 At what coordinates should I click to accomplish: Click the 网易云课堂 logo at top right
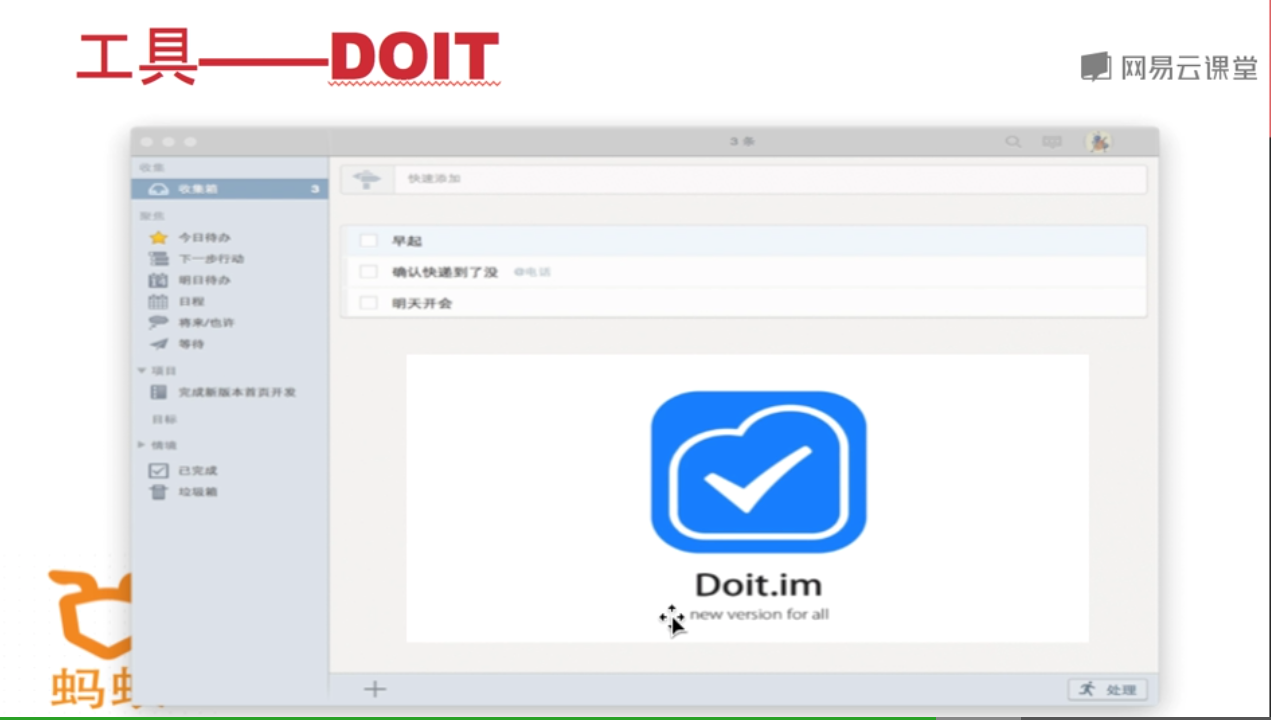point(1168,67)
